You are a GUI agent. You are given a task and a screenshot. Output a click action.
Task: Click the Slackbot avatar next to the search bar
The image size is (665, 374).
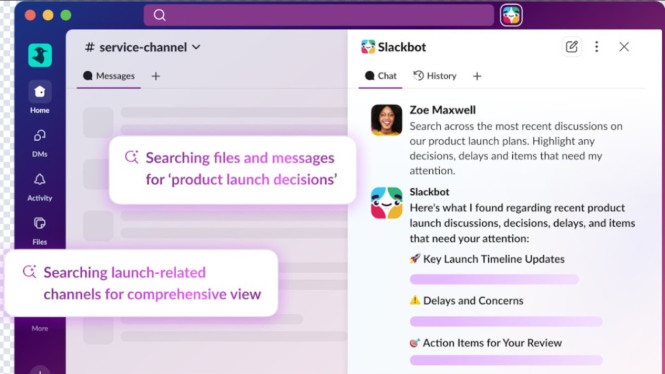coord(511,15)
